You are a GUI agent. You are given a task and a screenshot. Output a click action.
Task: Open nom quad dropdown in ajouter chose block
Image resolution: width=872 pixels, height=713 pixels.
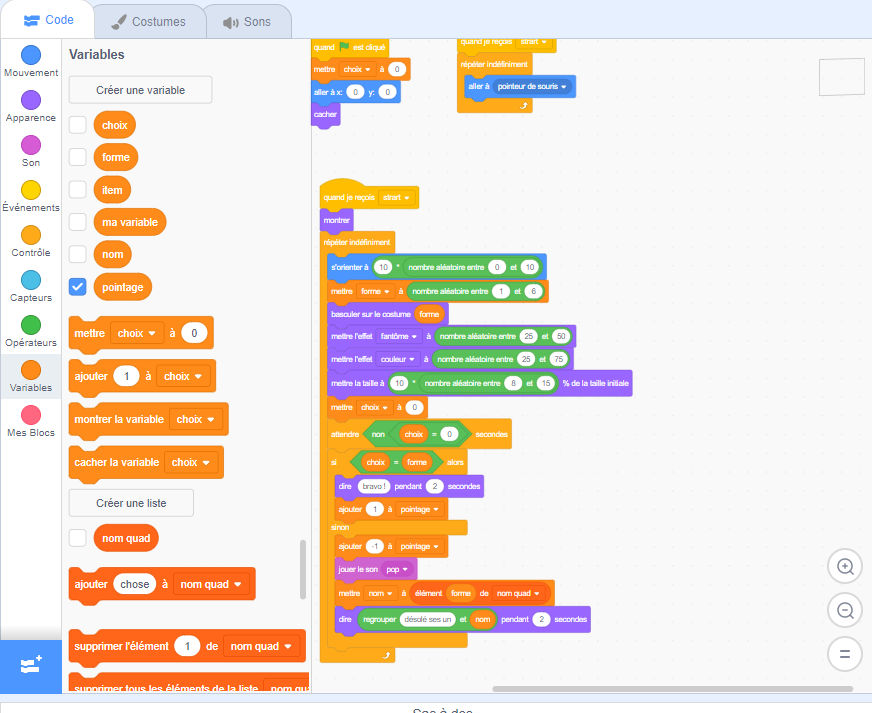tap(211, 584)
